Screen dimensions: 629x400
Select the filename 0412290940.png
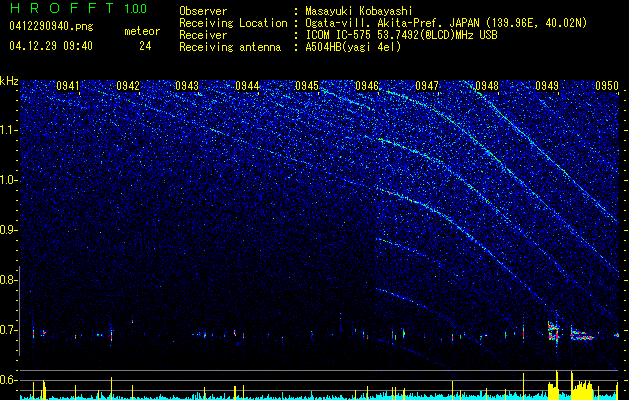coord(51,26)
